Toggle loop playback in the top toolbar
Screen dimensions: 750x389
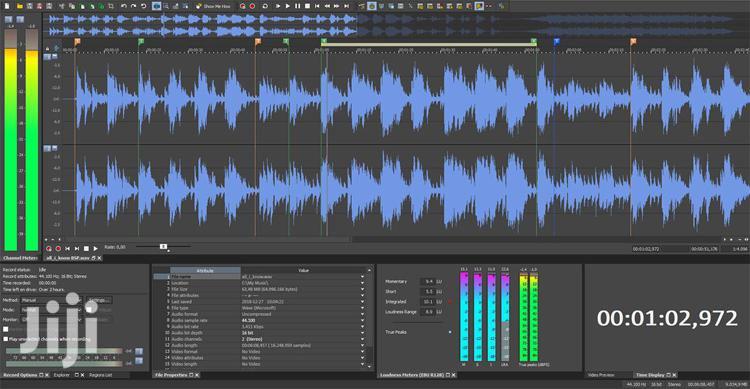point(265,6)
